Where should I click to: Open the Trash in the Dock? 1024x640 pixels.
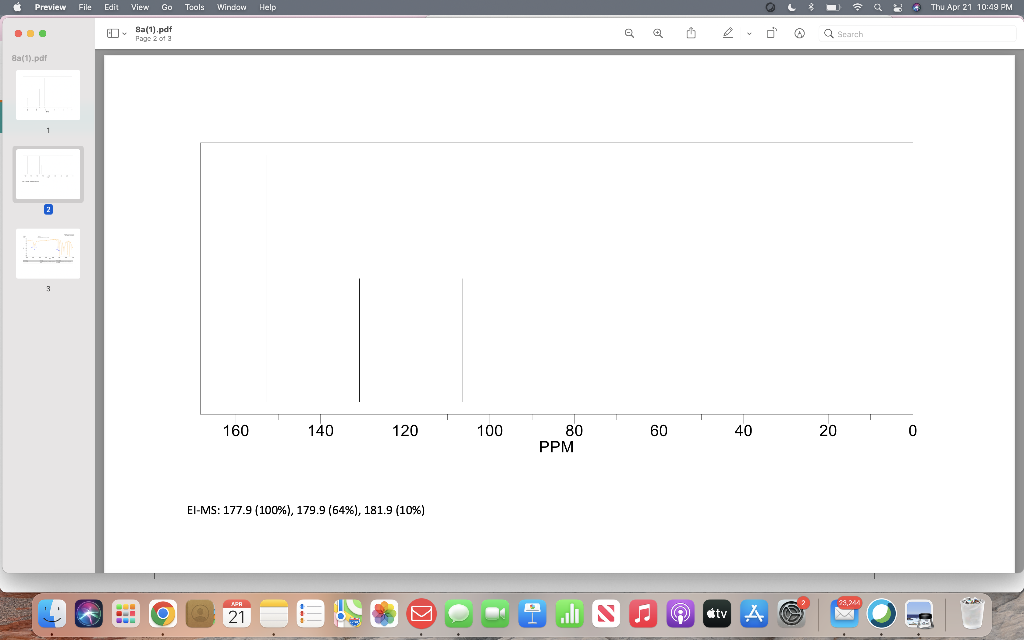972,614
